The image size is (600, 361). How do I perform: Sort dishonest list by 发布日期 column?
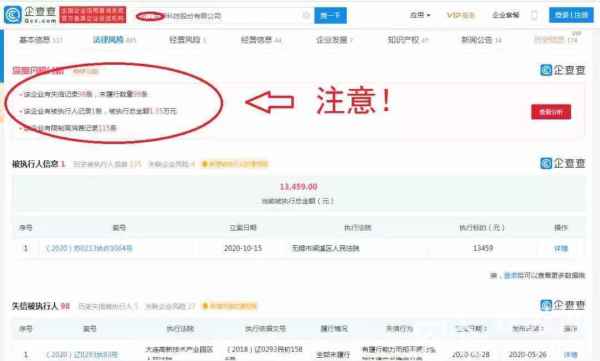[x=528, y=328]
